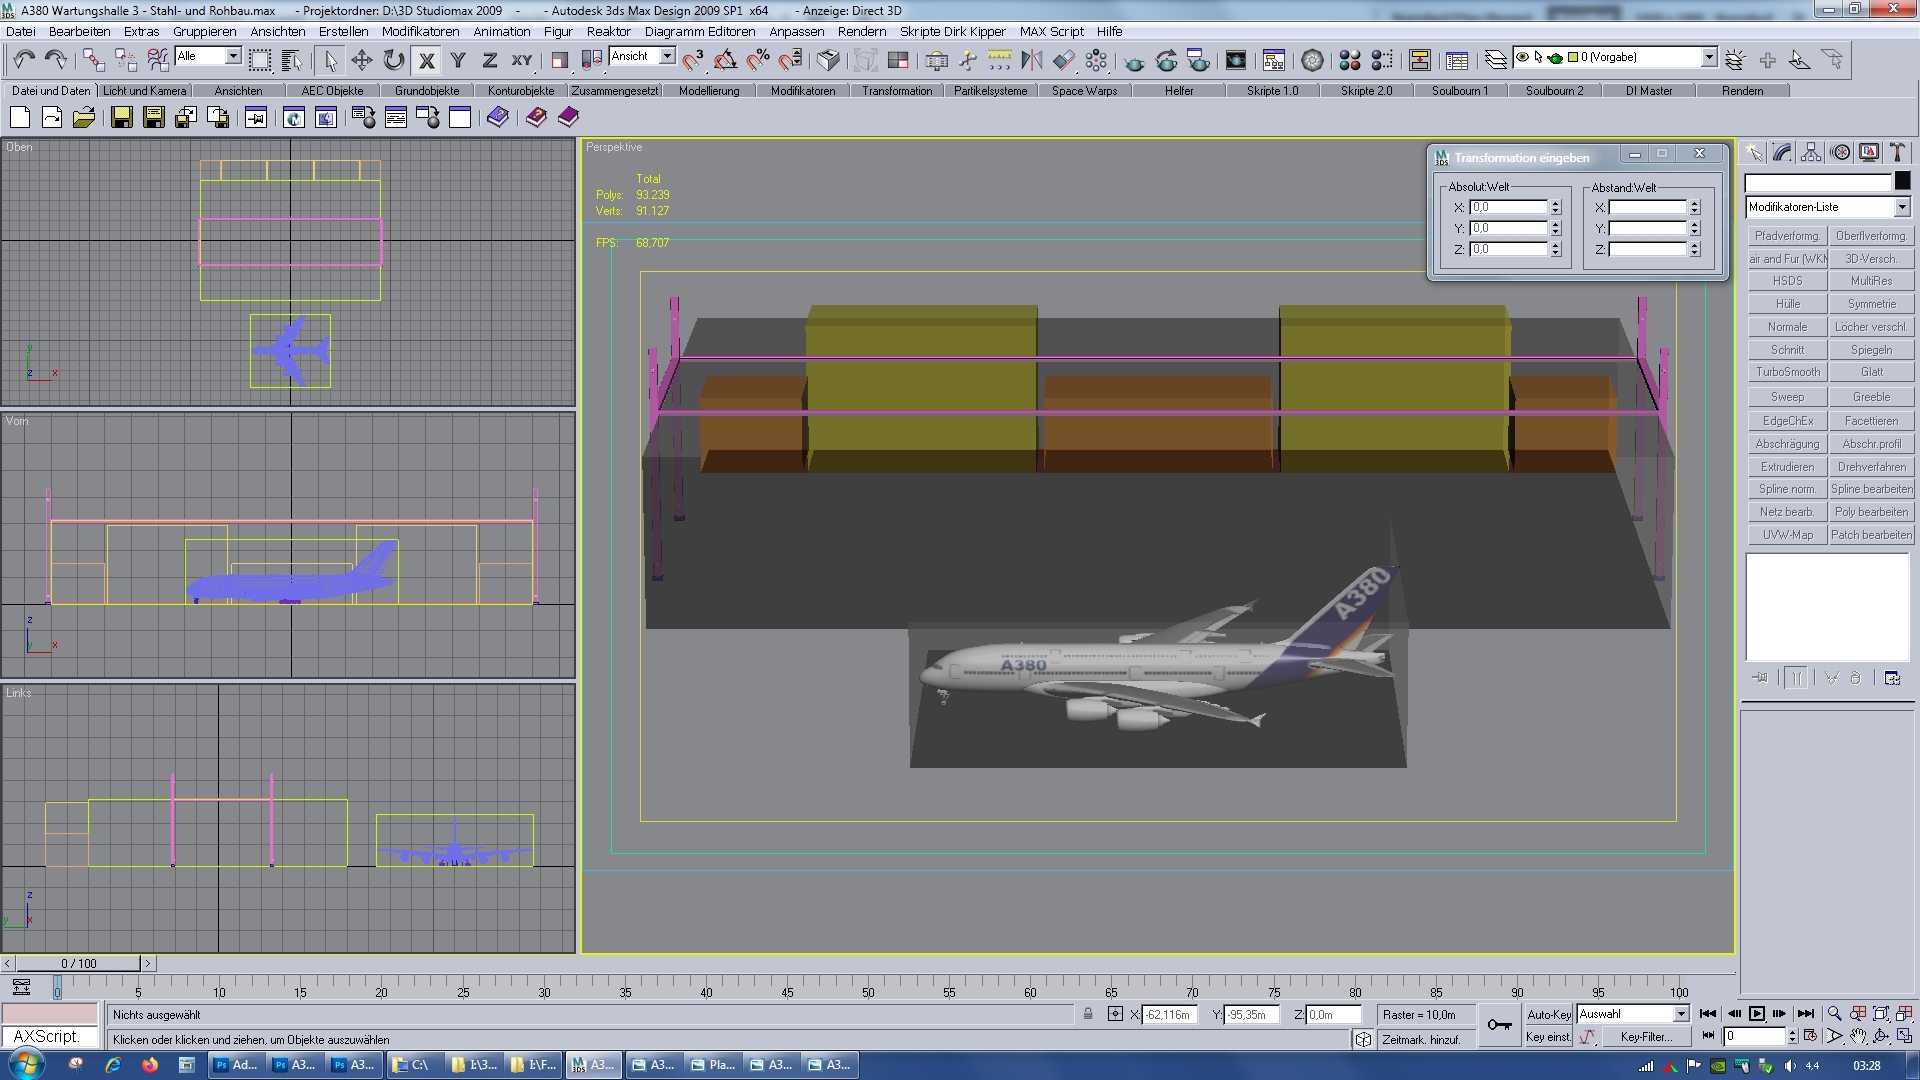Switch to the Licht und Kamera tab
The width and height of the screenshot is (1920, 1080).
point(144,91)
